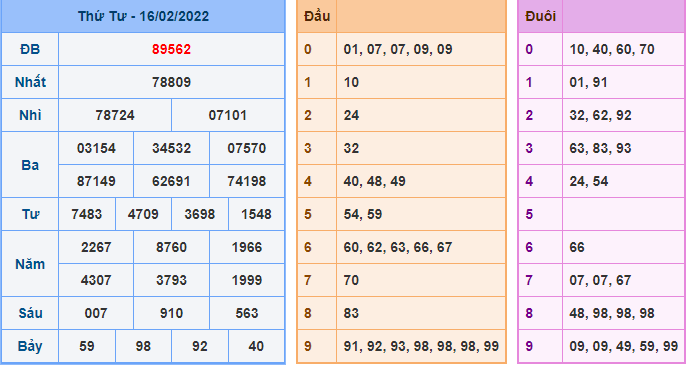Select second prize number 07101
The image size is (686, 365).
click(228, 116)
